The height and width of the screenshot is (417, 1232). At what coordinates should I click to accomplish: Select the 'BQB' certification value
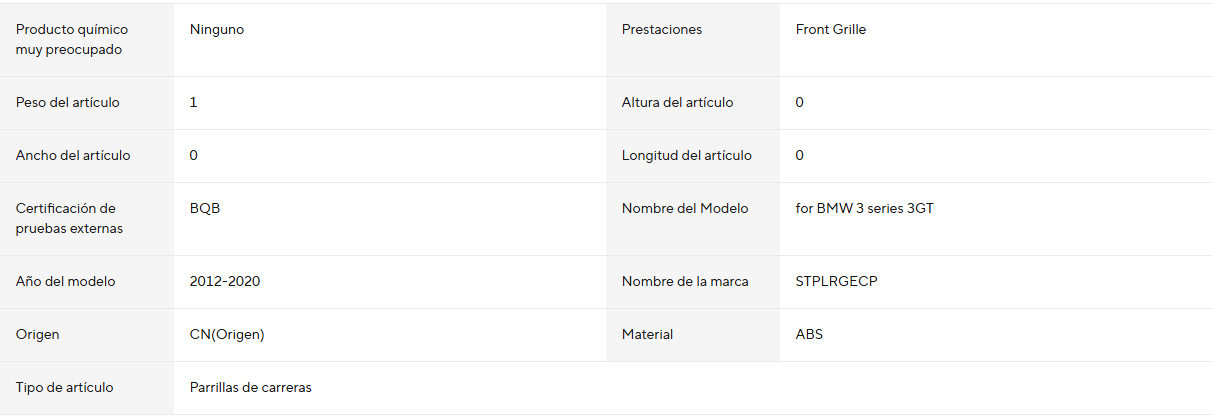(x=204, y=209)
